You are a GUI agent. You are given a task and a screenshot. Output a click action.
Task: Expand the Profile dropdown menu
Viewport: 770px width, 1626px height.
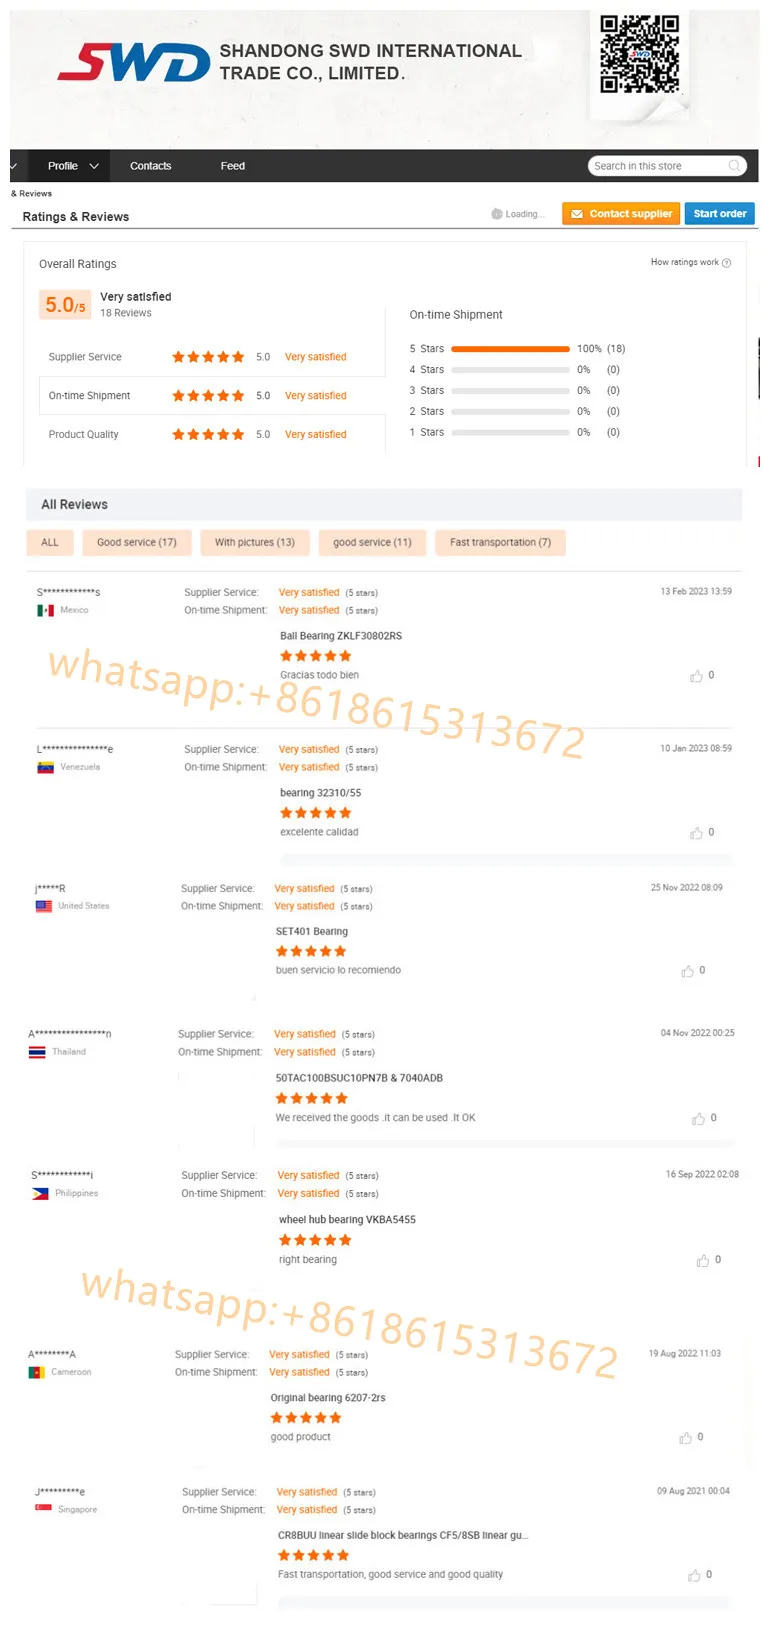pos(73,166)
